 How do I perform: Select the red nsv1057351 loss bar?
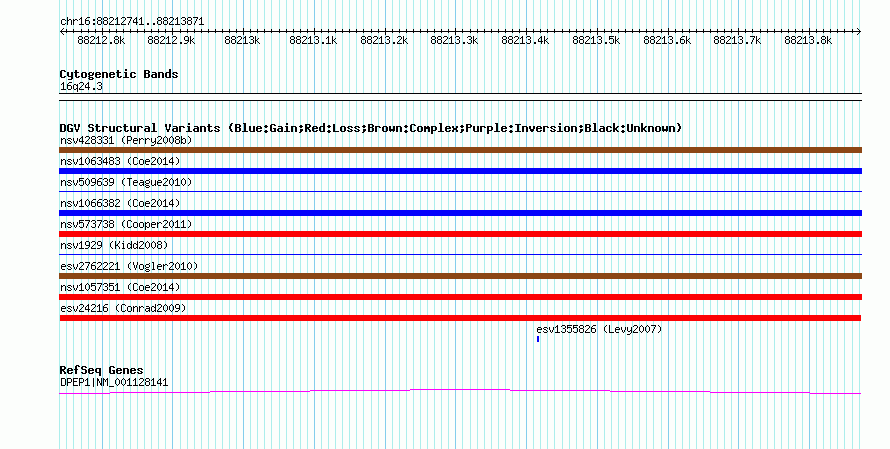coord(460,297)
